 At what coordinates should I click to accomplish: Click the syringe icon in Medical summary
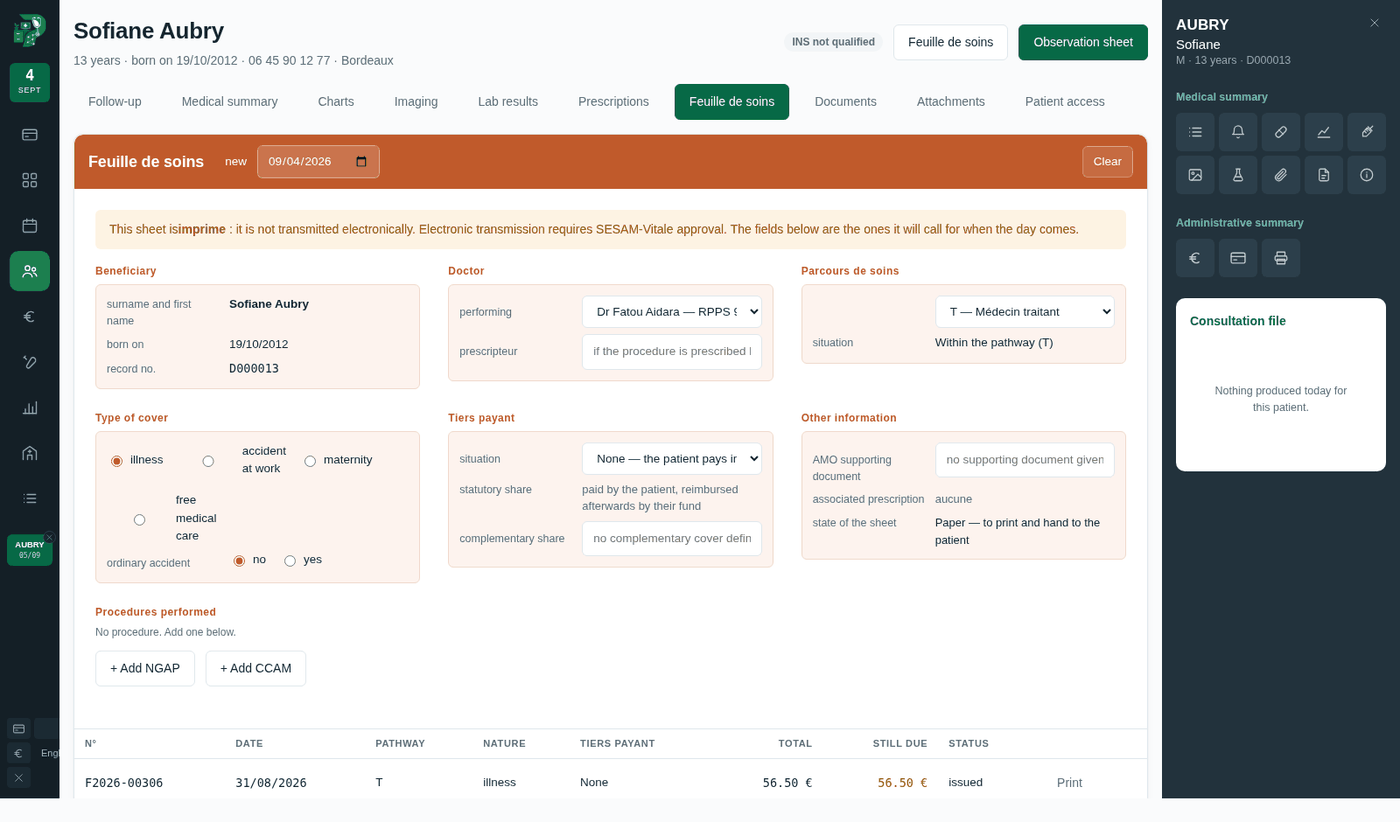[x=1367, y=132]
